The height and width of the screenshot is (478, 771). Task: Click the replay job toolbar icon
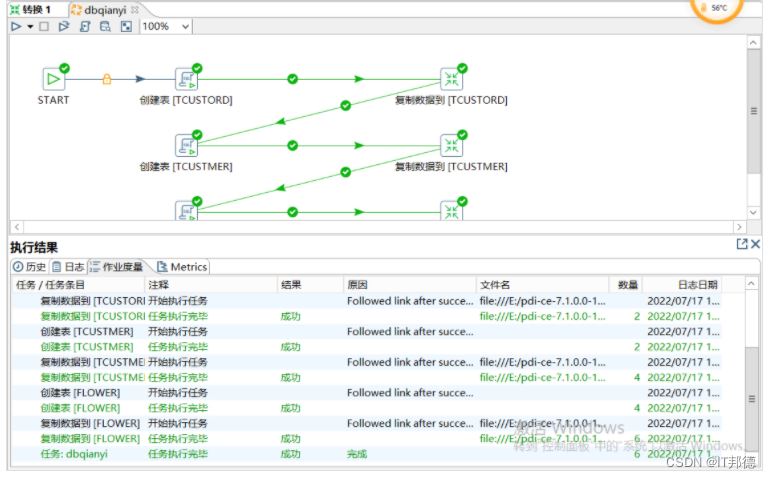pos(64,27)
